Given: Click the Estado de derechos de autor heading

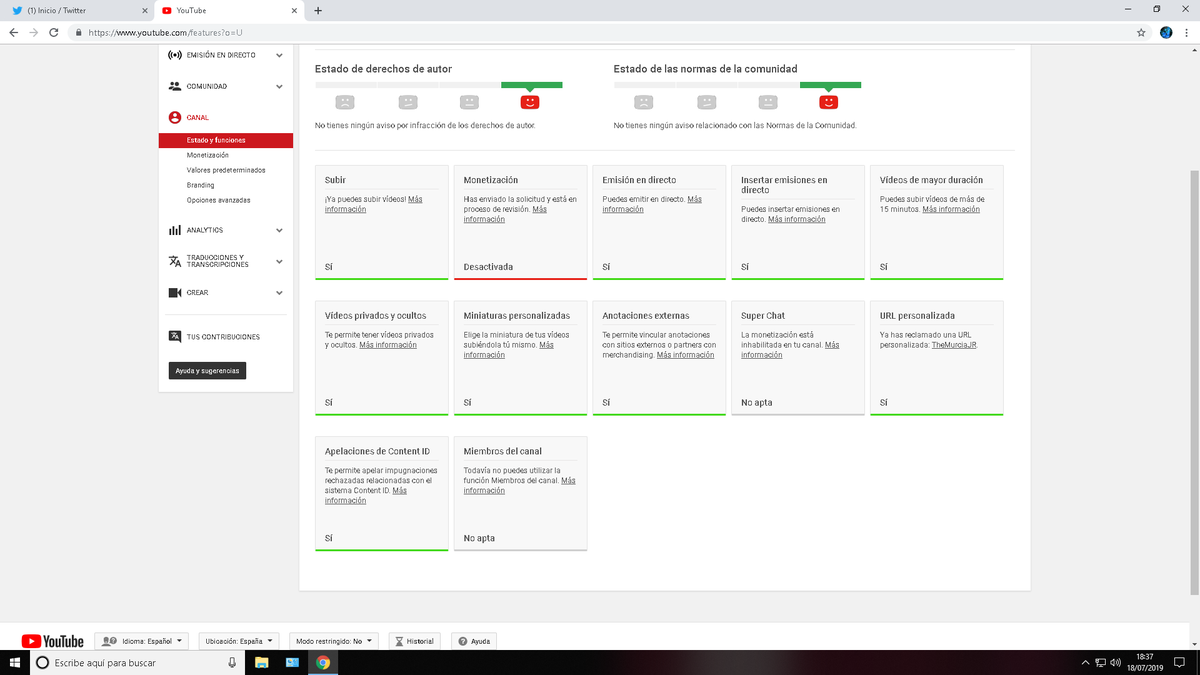Looking at the screenshot, I should click(383, 69).
